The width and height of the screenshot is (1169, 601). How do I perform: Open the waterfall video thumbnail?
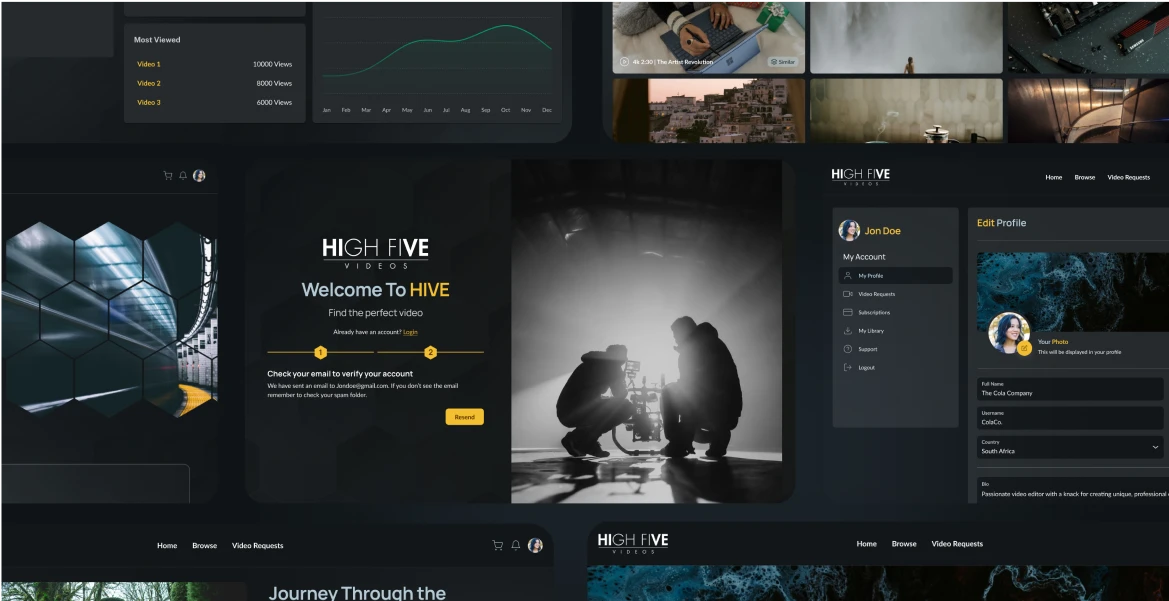906,37
